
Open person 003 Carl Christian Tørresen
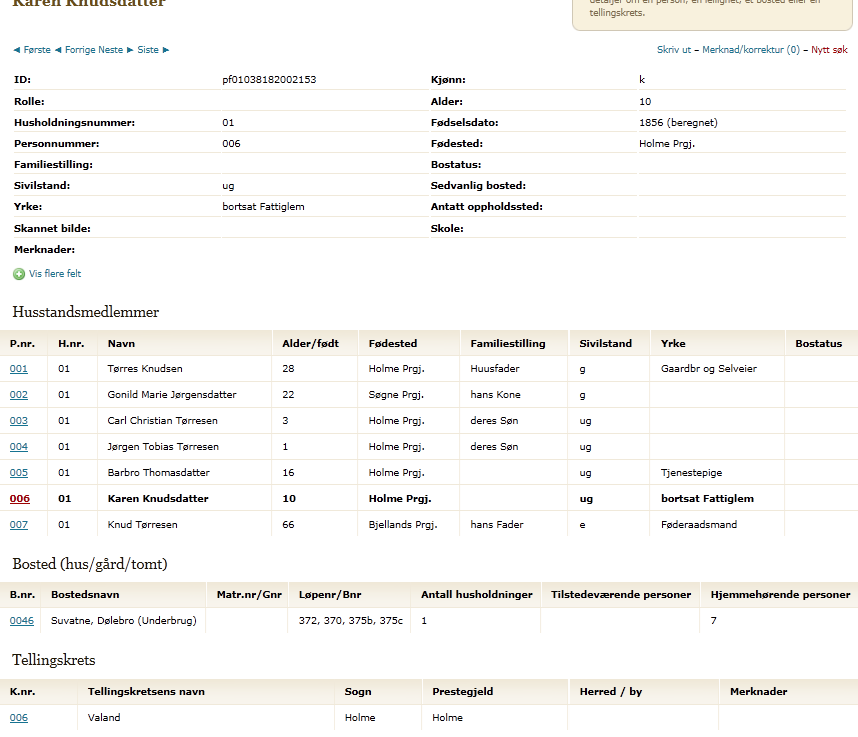(19, 421)
